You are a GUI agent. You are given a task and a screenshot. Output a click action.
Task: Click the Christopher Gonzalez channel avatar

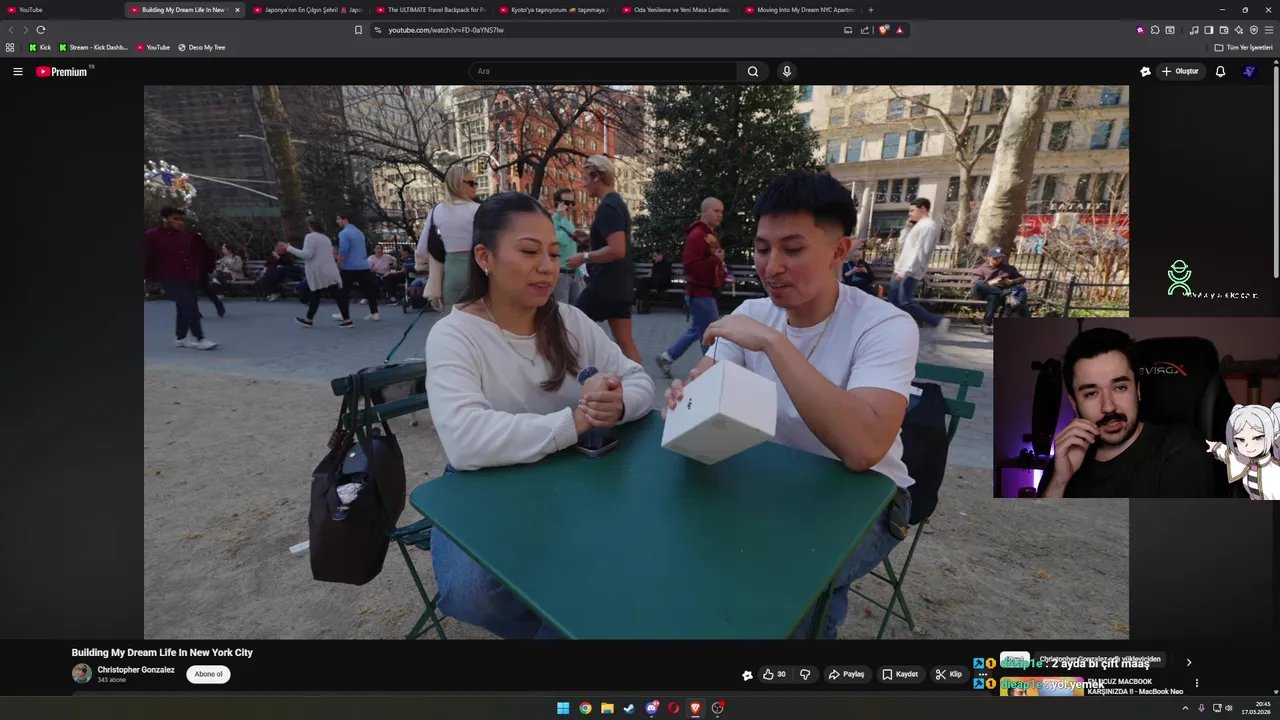82,674
